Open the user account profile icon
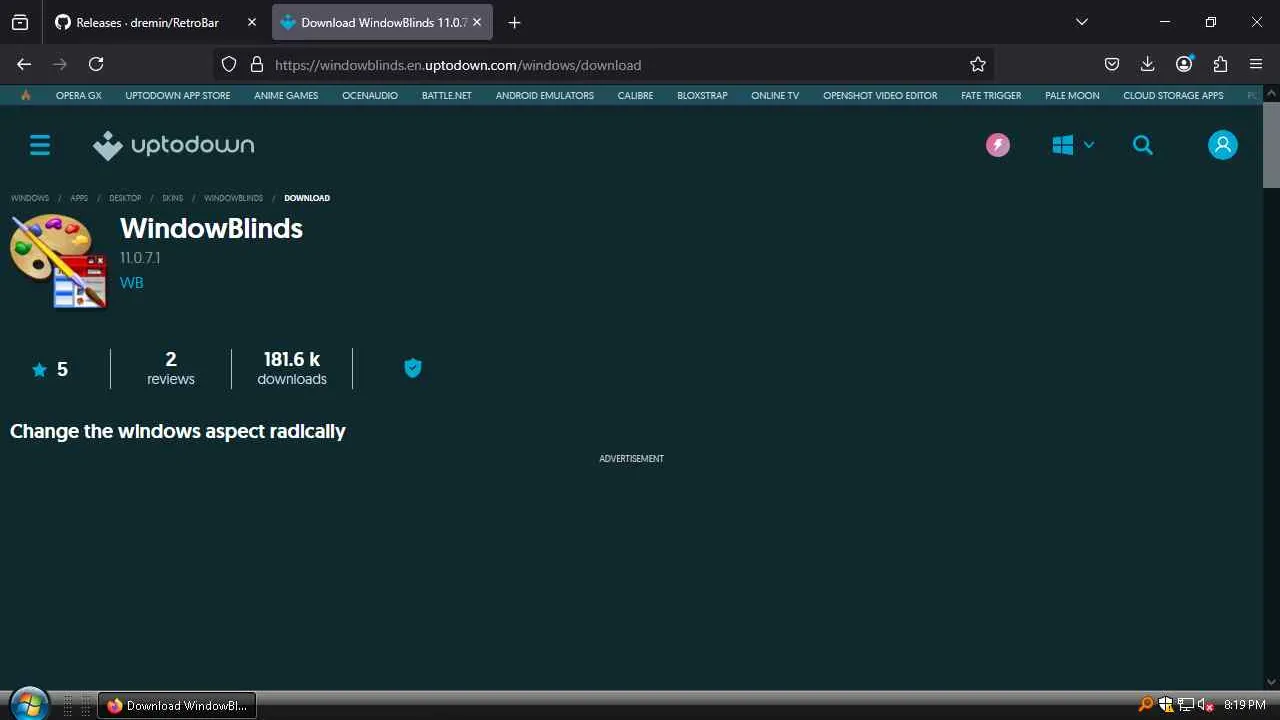1280x720 pixels. pyautogui.click(x=1222, y=145)
